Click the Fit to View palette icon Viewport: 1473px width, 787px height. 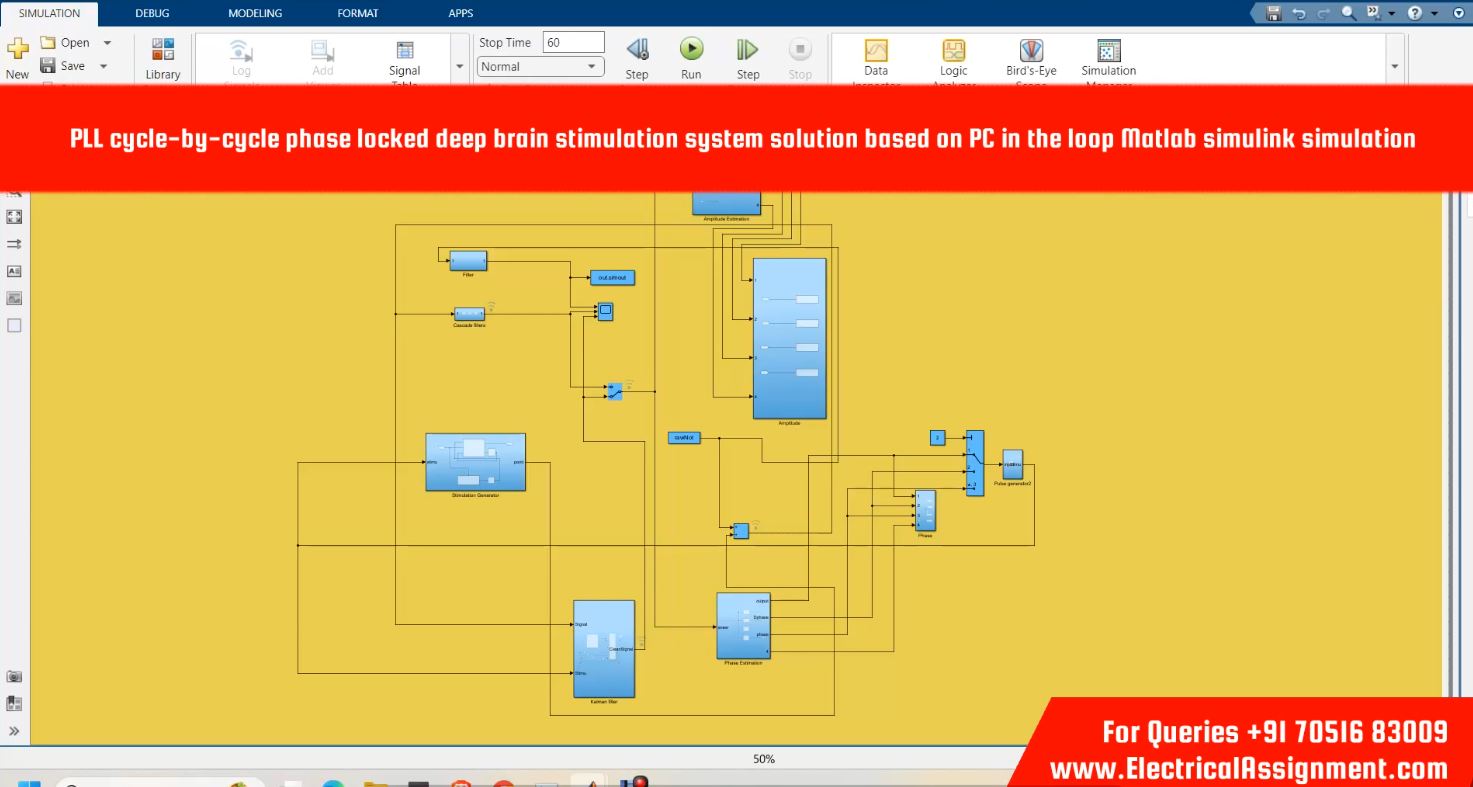point(14,216)
